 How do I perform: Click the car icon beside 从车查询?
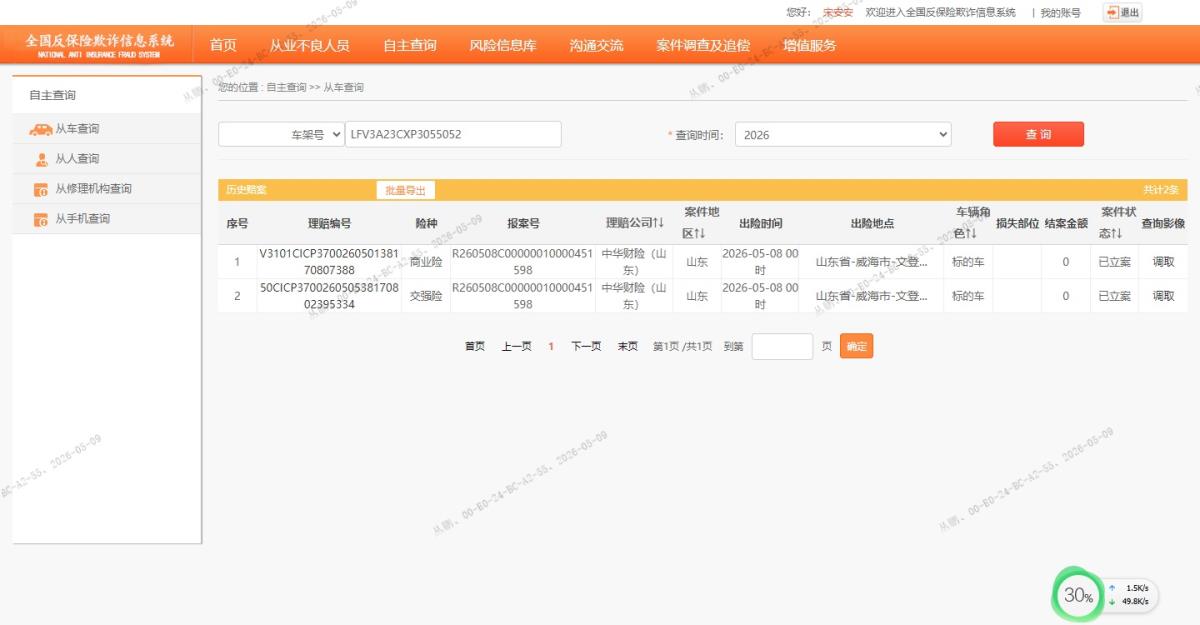[41, 129]
